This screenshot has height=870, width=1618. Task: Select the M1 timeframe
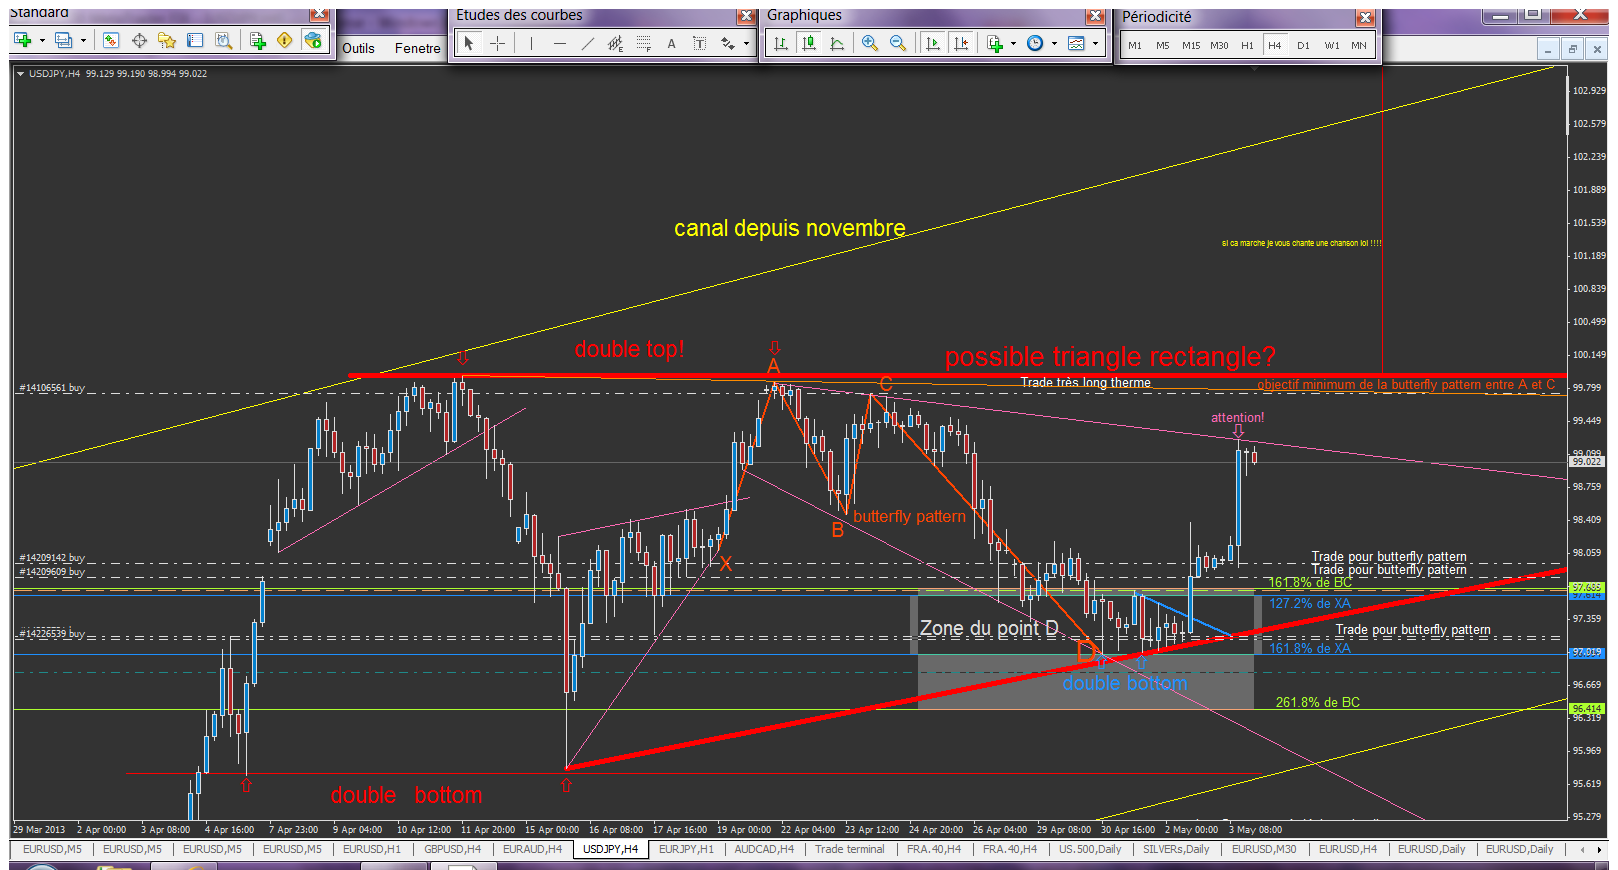point(1135,45)
